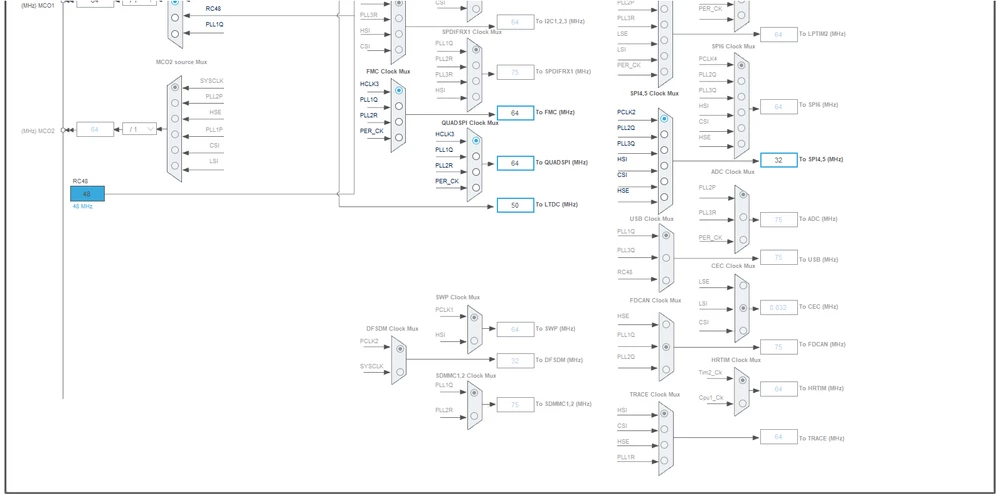This screenshot has width=998, height=497.
Task: Pick PLL2Q in the SPI4,5 Clock Mux
Action: click(664, 134)
